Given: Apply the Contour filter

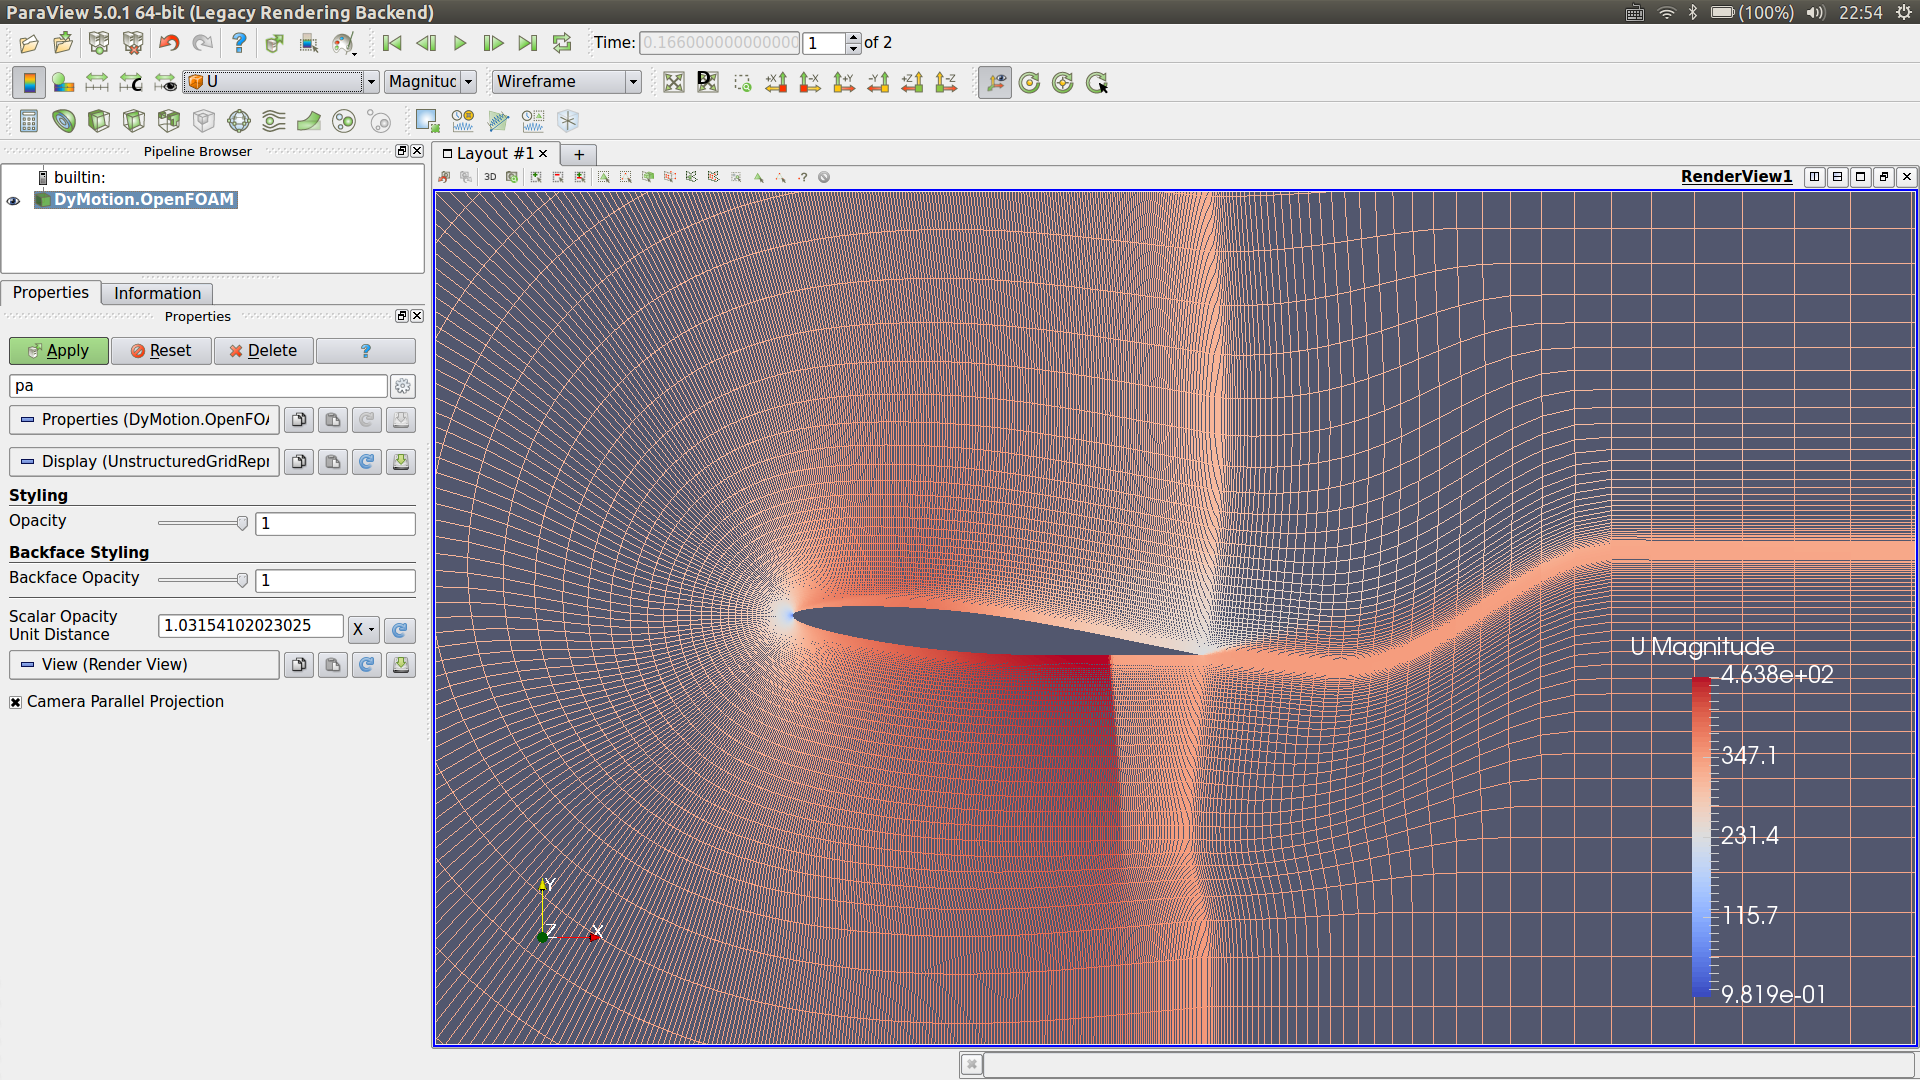Looking at the screenshot, I should [x=64, y=121].
